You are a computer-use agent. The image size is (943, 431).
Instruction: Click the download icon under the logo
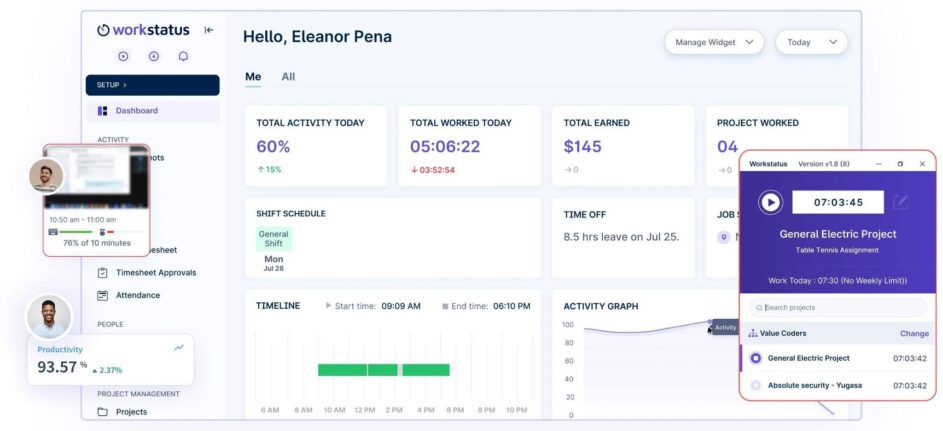(153, 56)
